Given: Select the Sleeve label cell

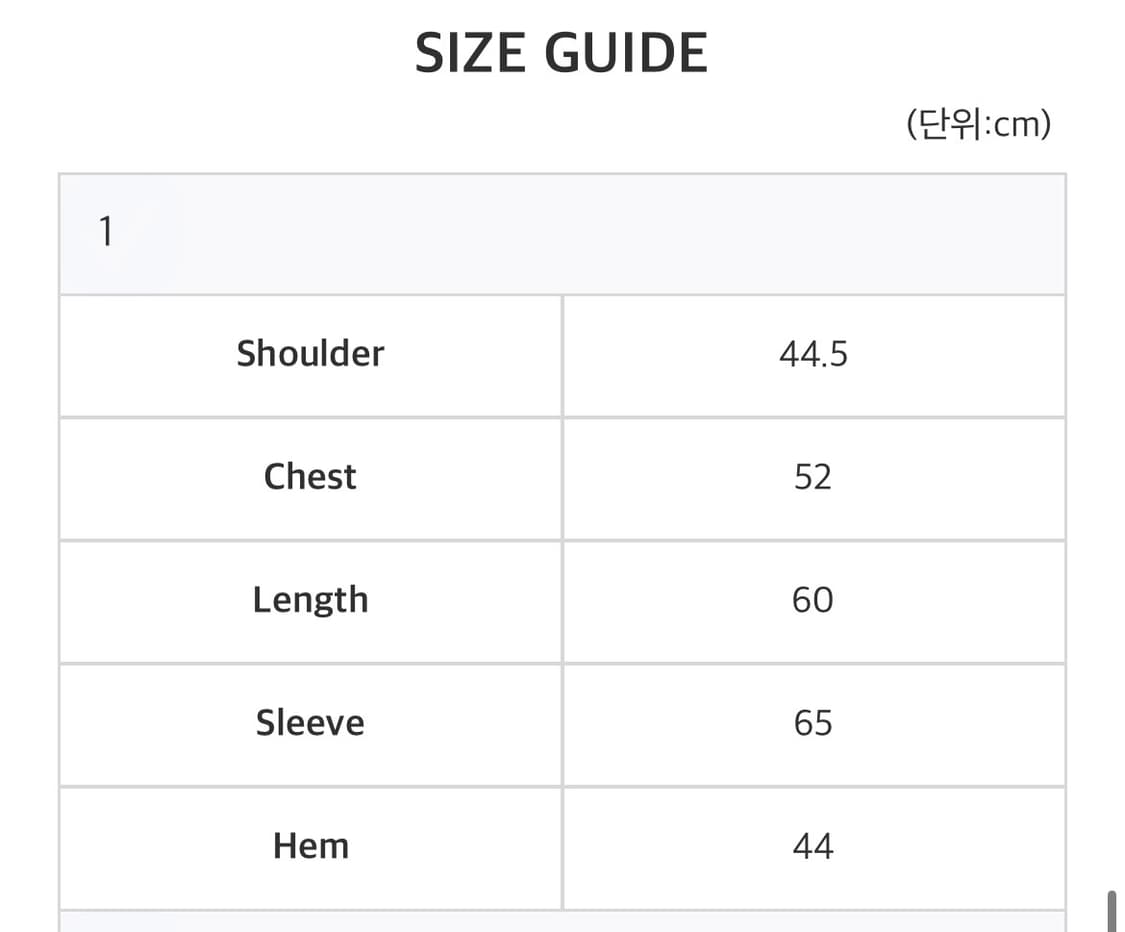Looking at the screenshot, I should click(x=310, y=723).
